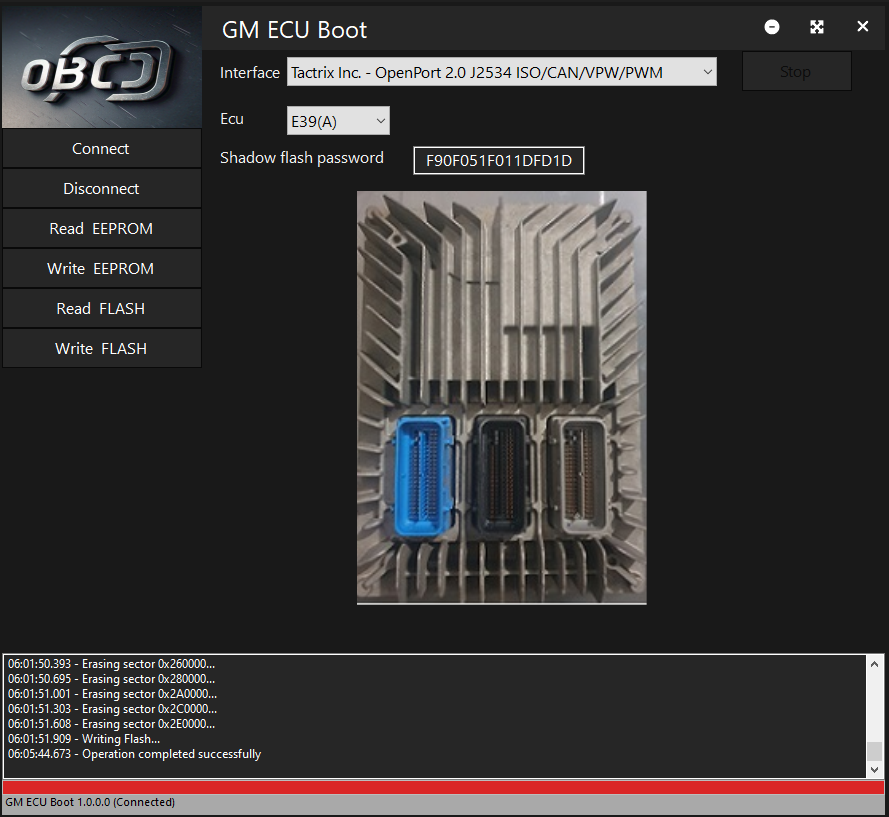
Task: Select log line 'Erasing sector 0x280000...'
Action: click(112, 679)
